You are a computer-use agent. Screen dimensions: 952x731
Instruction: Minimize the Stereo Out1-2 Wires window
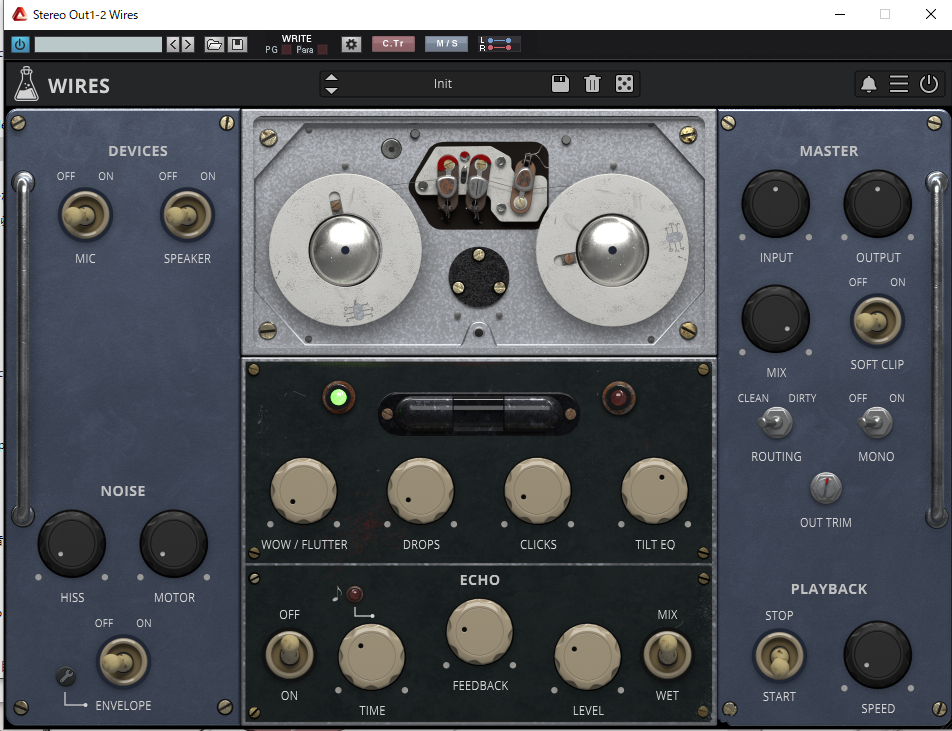(x=840, y=14)
